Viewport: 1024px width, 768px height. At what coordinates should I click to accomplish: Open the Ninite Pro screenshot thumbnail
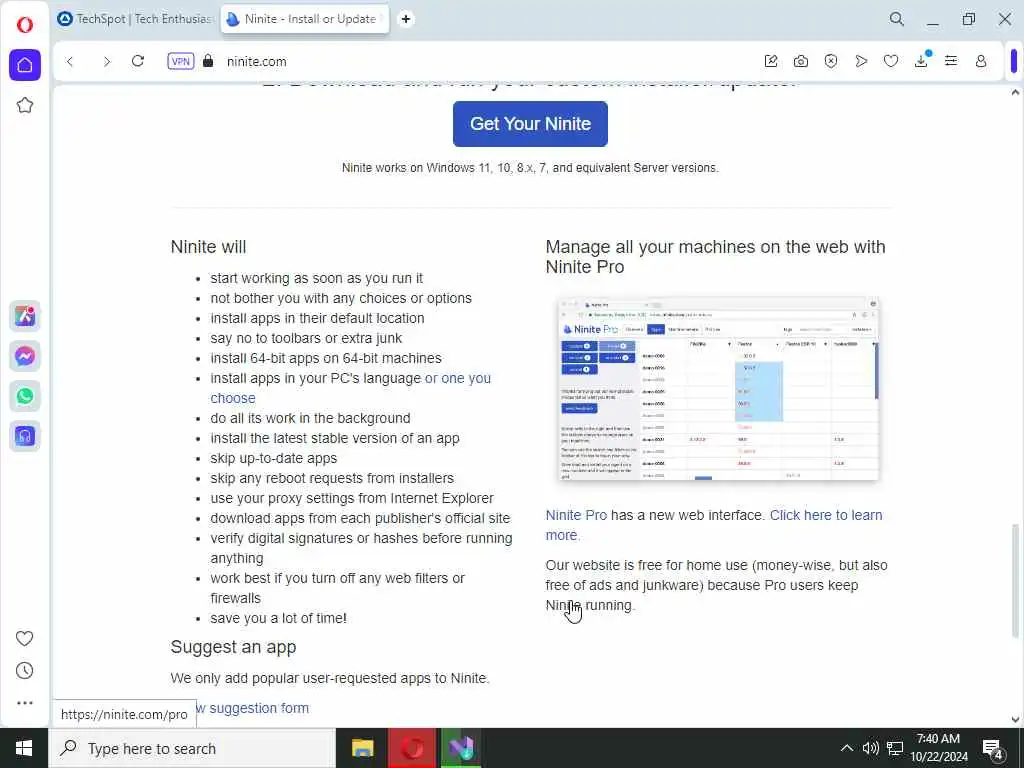click(718, 389)
